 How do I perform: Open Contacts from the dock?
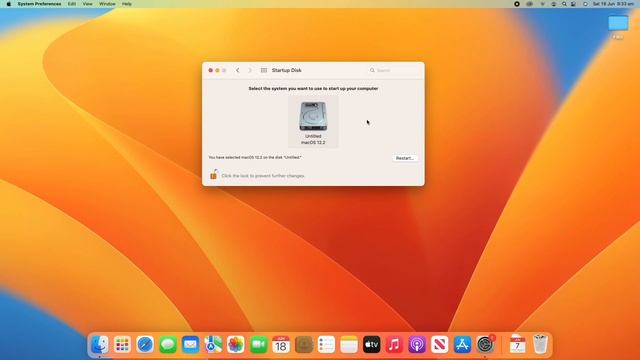(x=304, y=344)
